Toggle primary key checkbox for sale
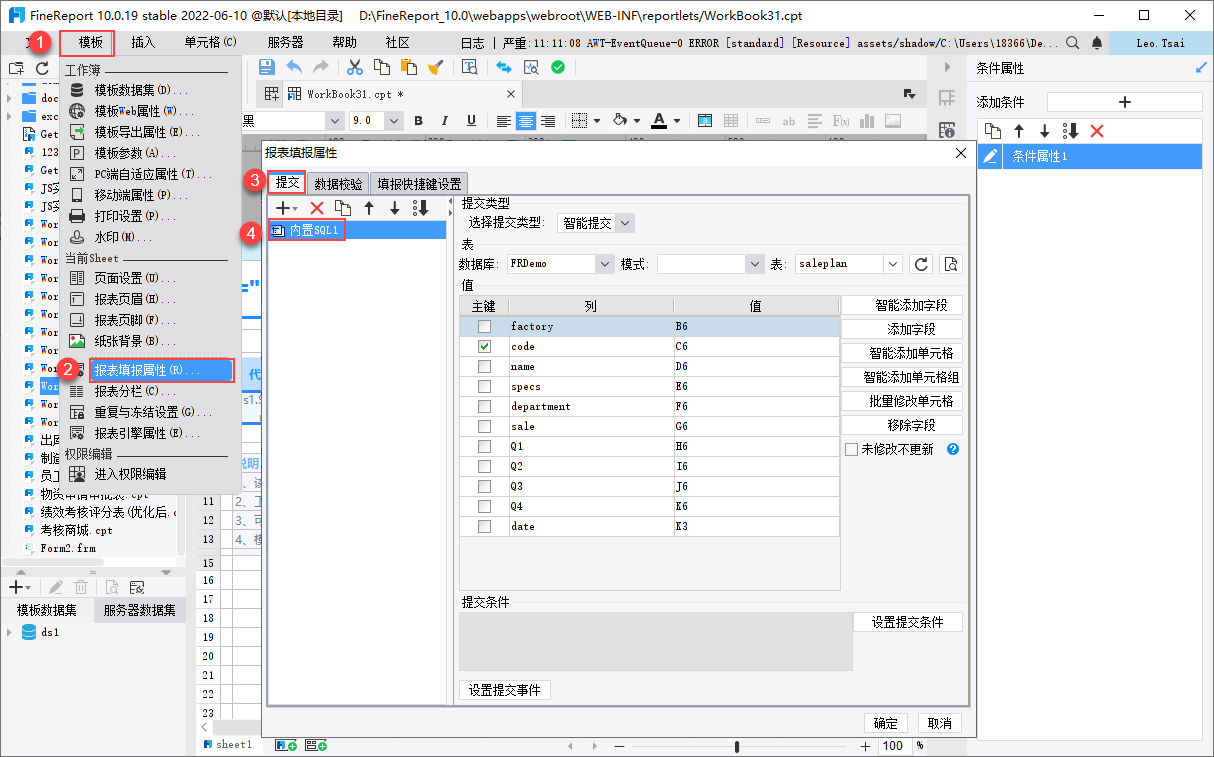 [x=485, y=426]
